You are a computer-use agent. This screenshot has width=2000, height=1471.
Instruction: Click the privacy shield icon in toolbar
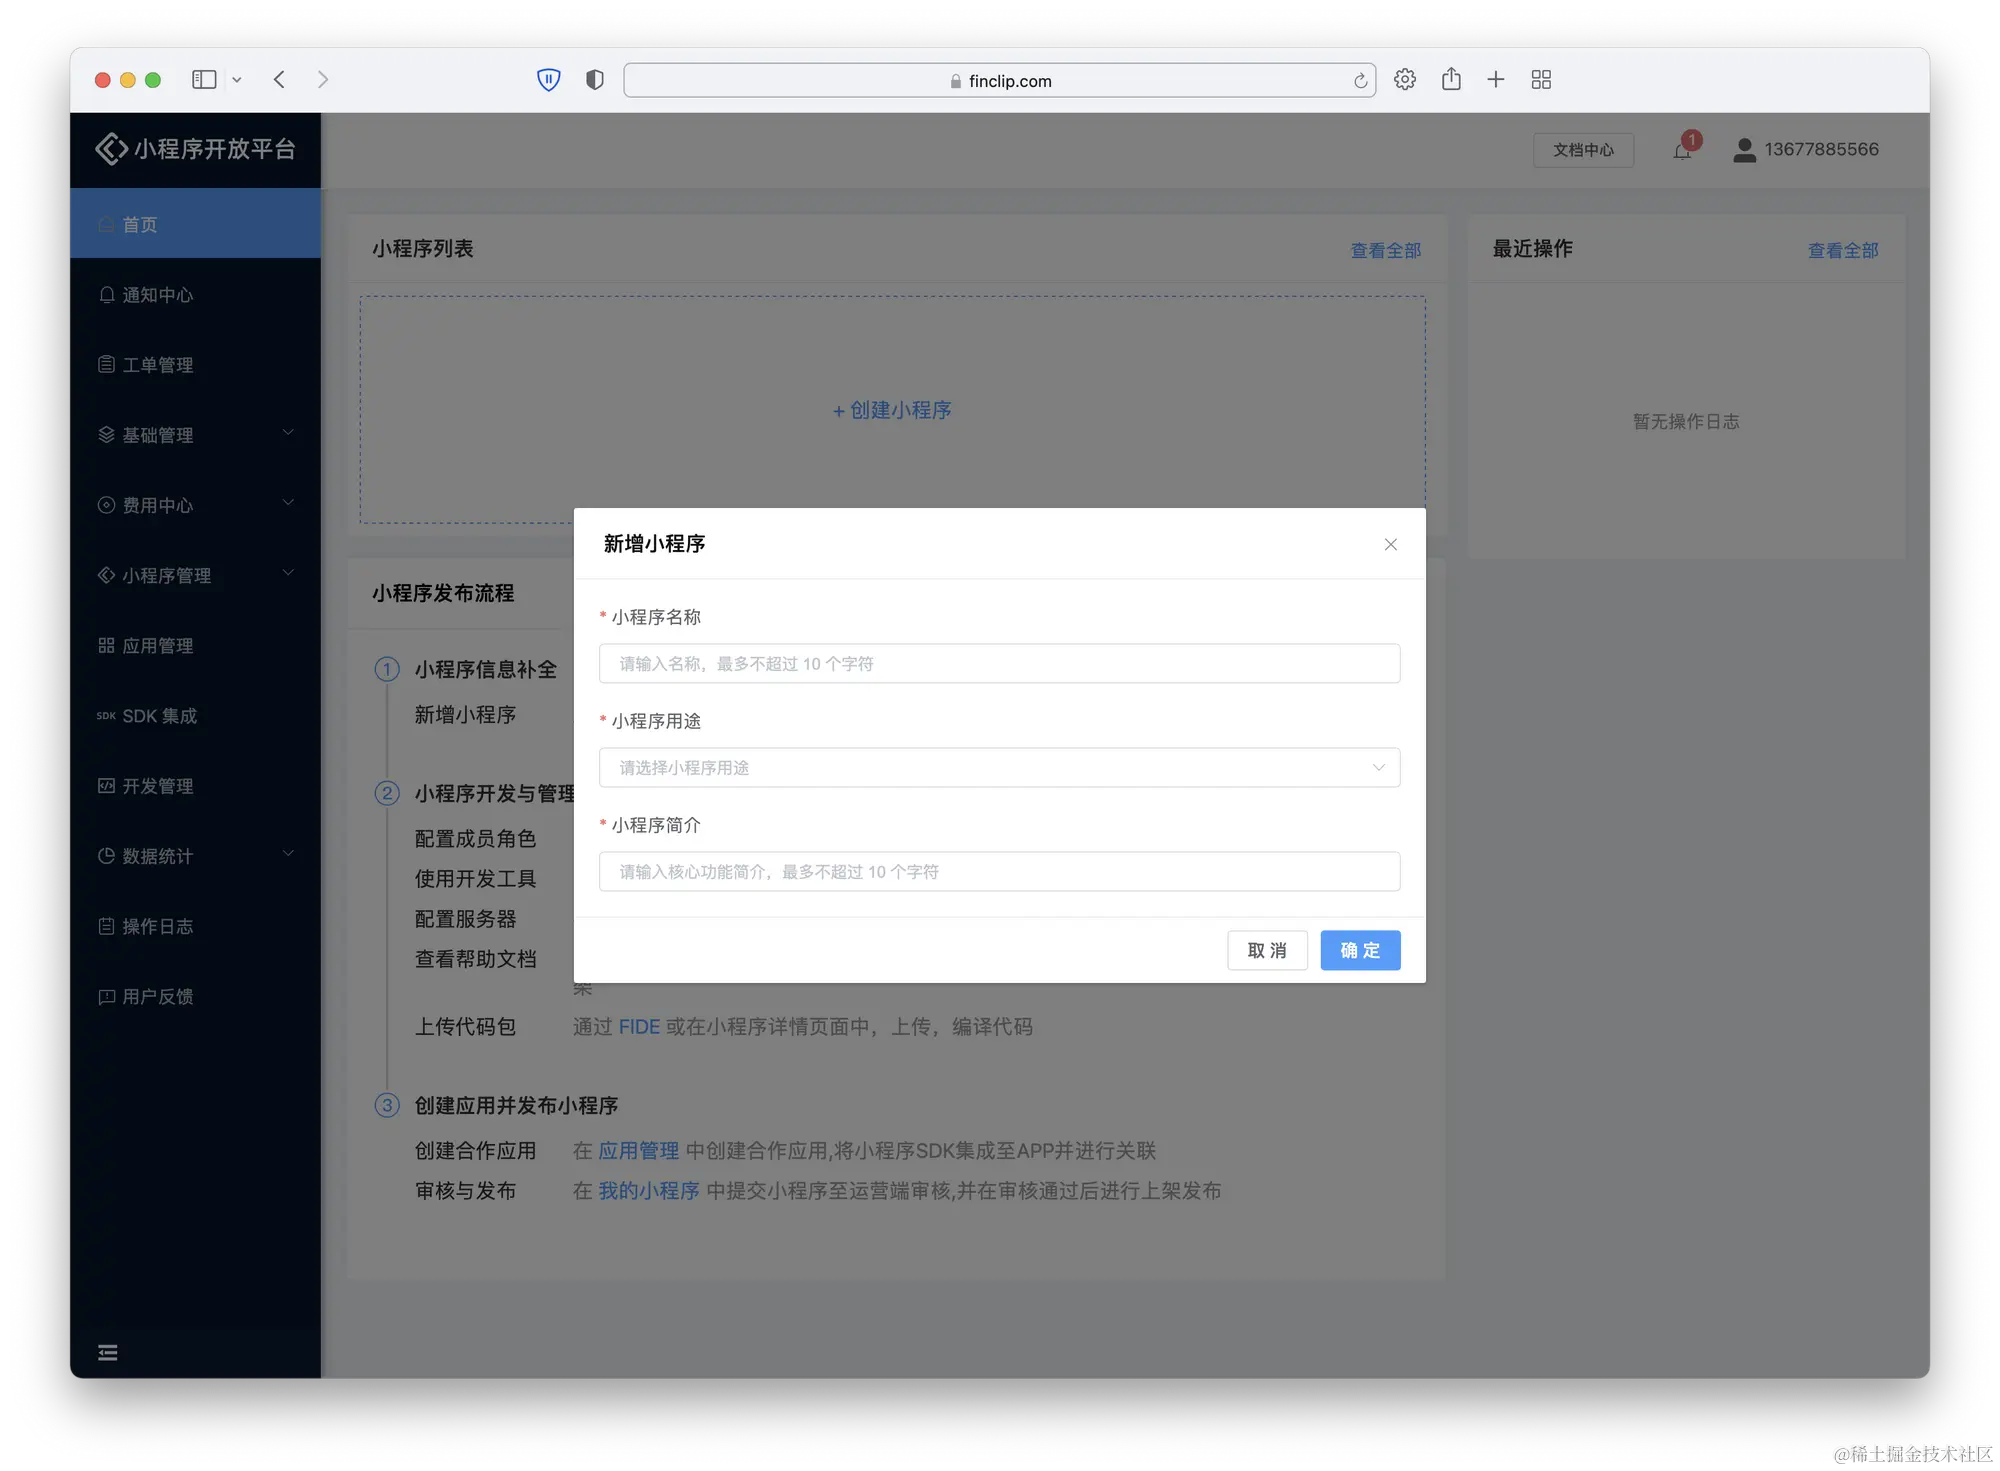click(595, 80)
